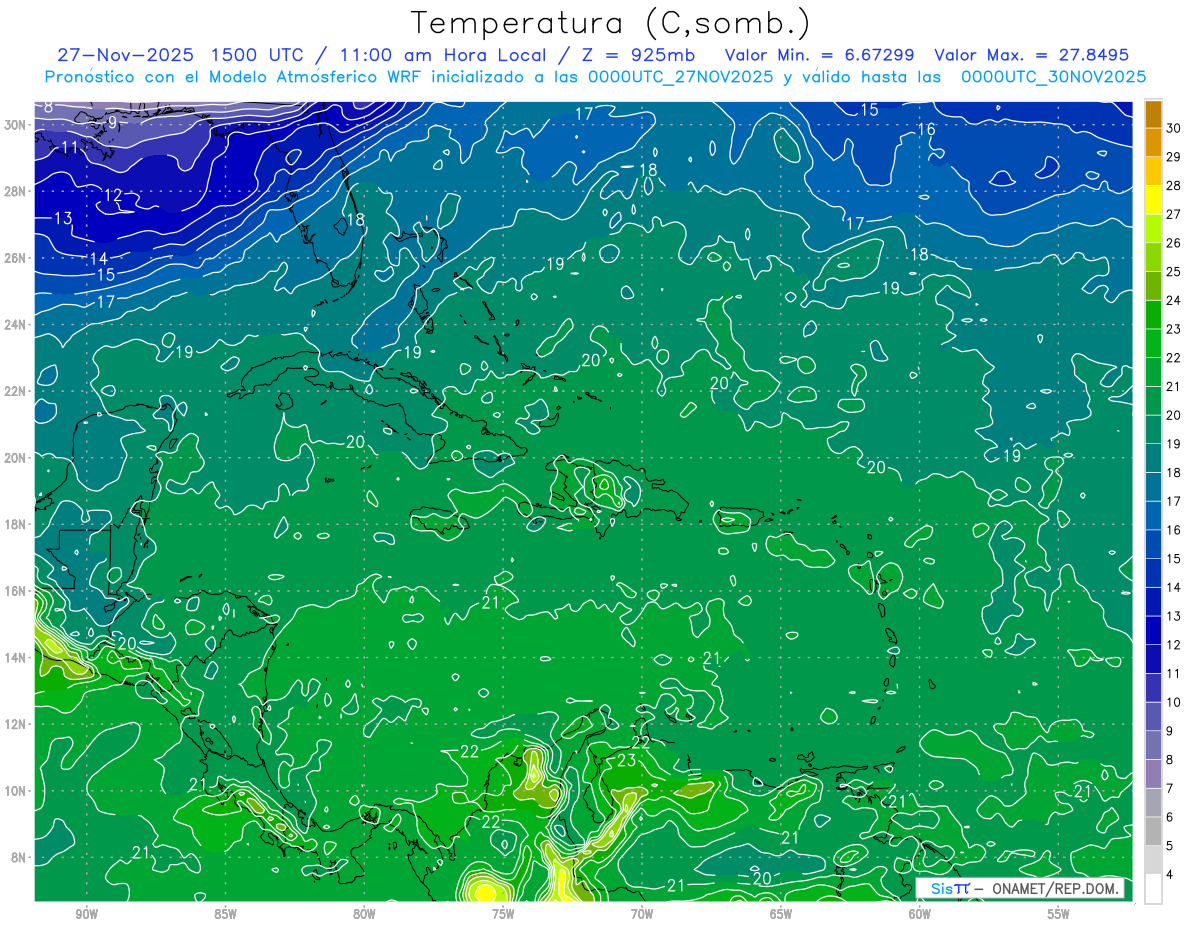Image resolution: width=1200 pixels, height=927 pixels.
Task: Click the title "Temperatura (C,somb.)"
Action: [x=611, y=22]
